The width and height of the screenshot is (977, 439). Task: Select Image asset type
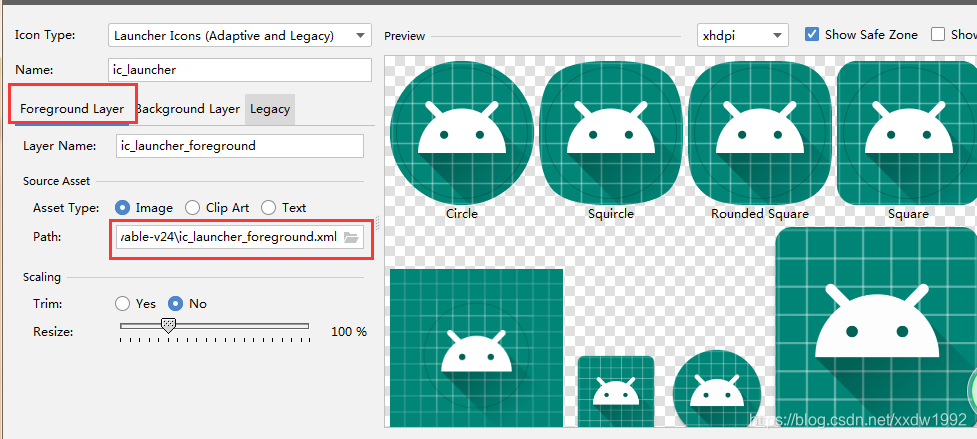[x=123, y=207]
